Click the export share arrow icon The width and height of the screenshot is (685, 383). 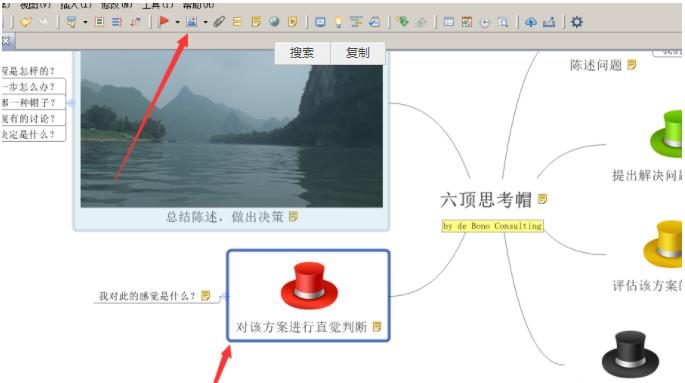click(549, 21)
